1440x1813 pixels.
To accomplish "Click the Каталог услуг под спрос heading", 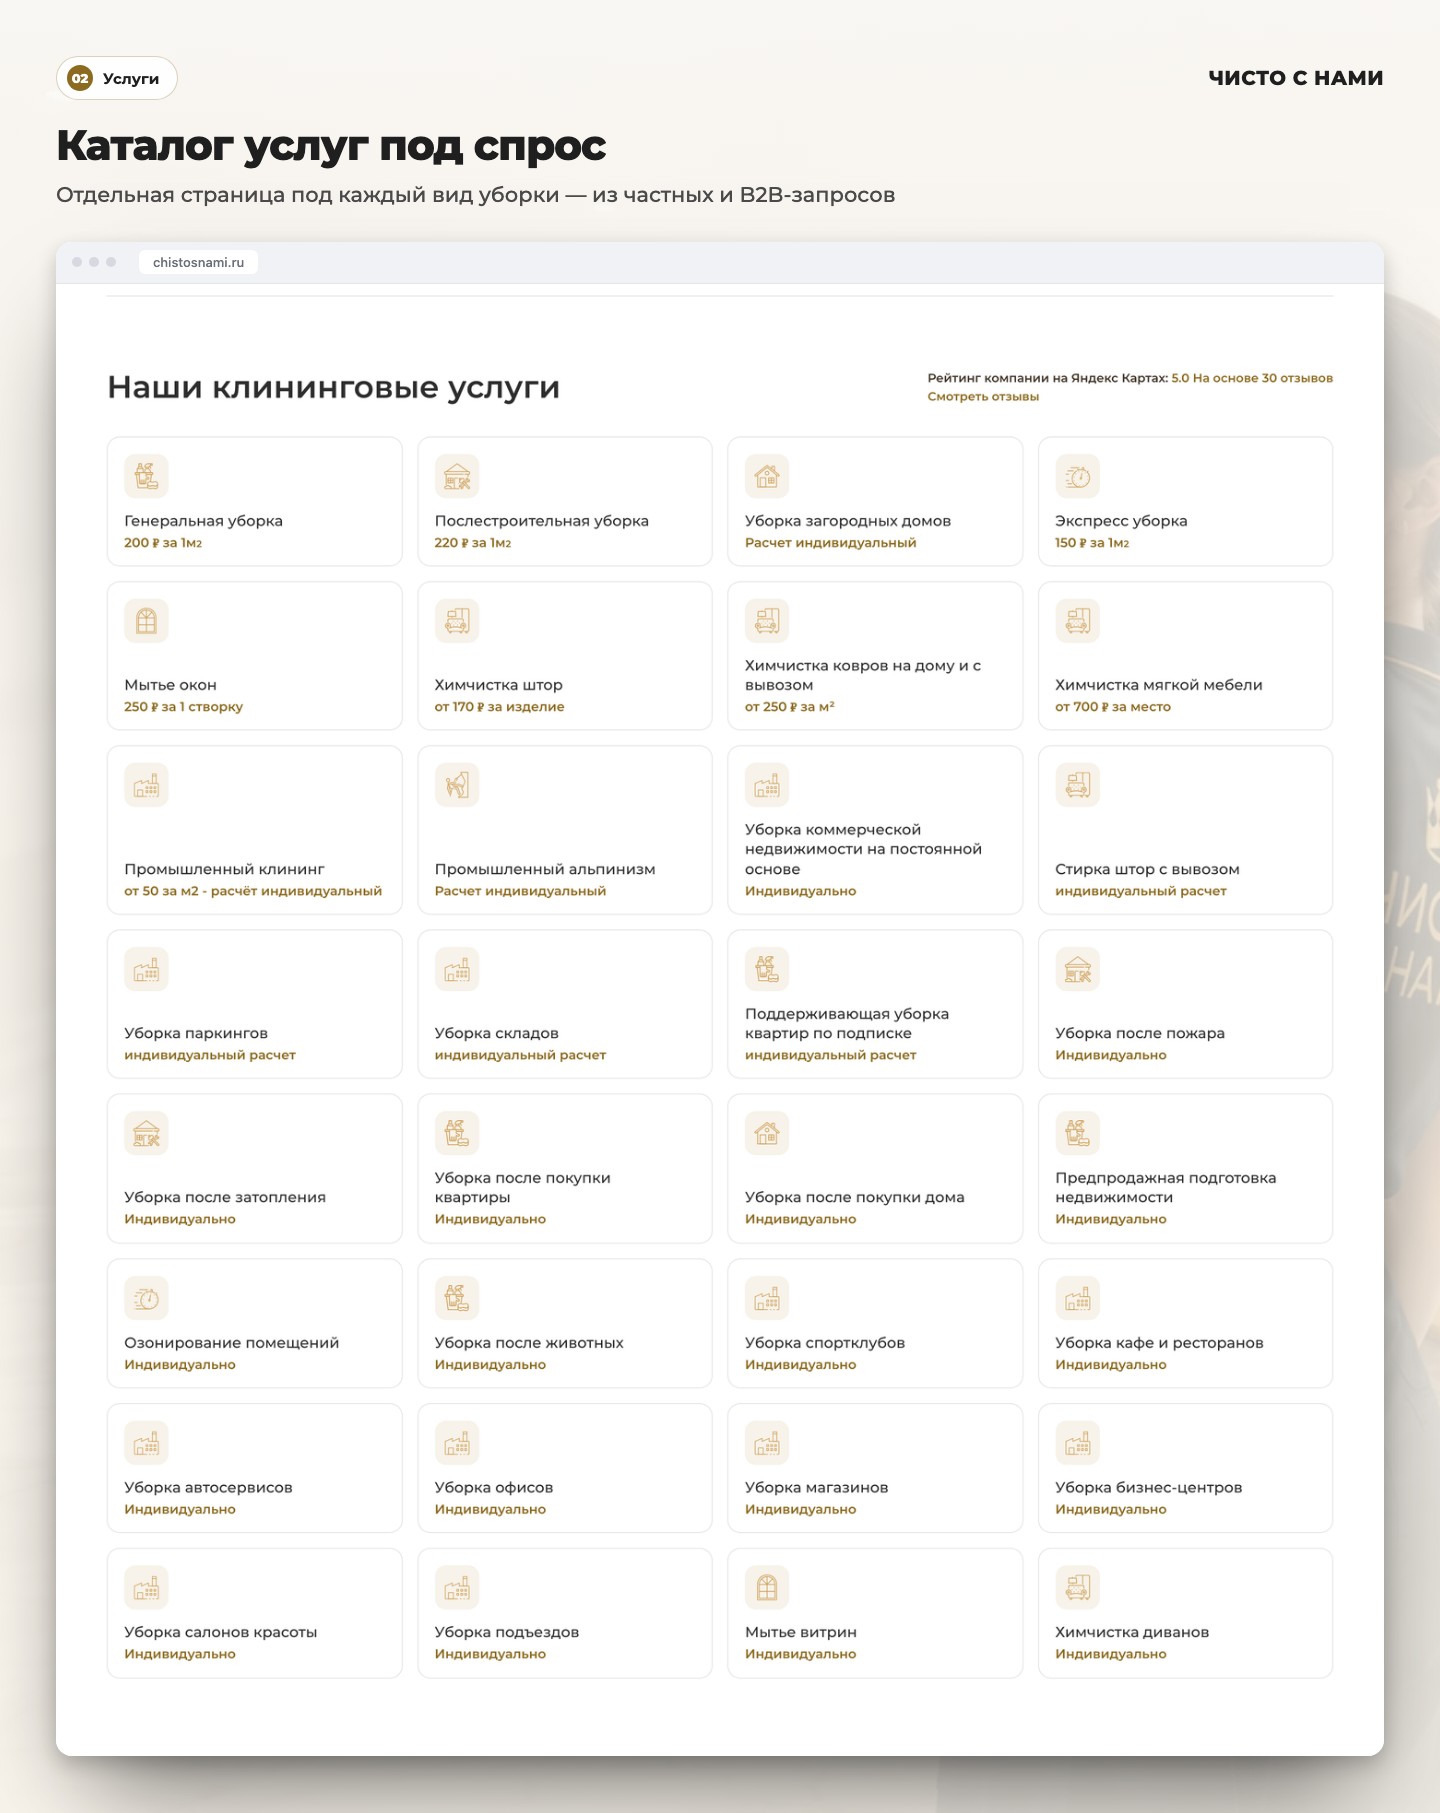I will (331, 146).
